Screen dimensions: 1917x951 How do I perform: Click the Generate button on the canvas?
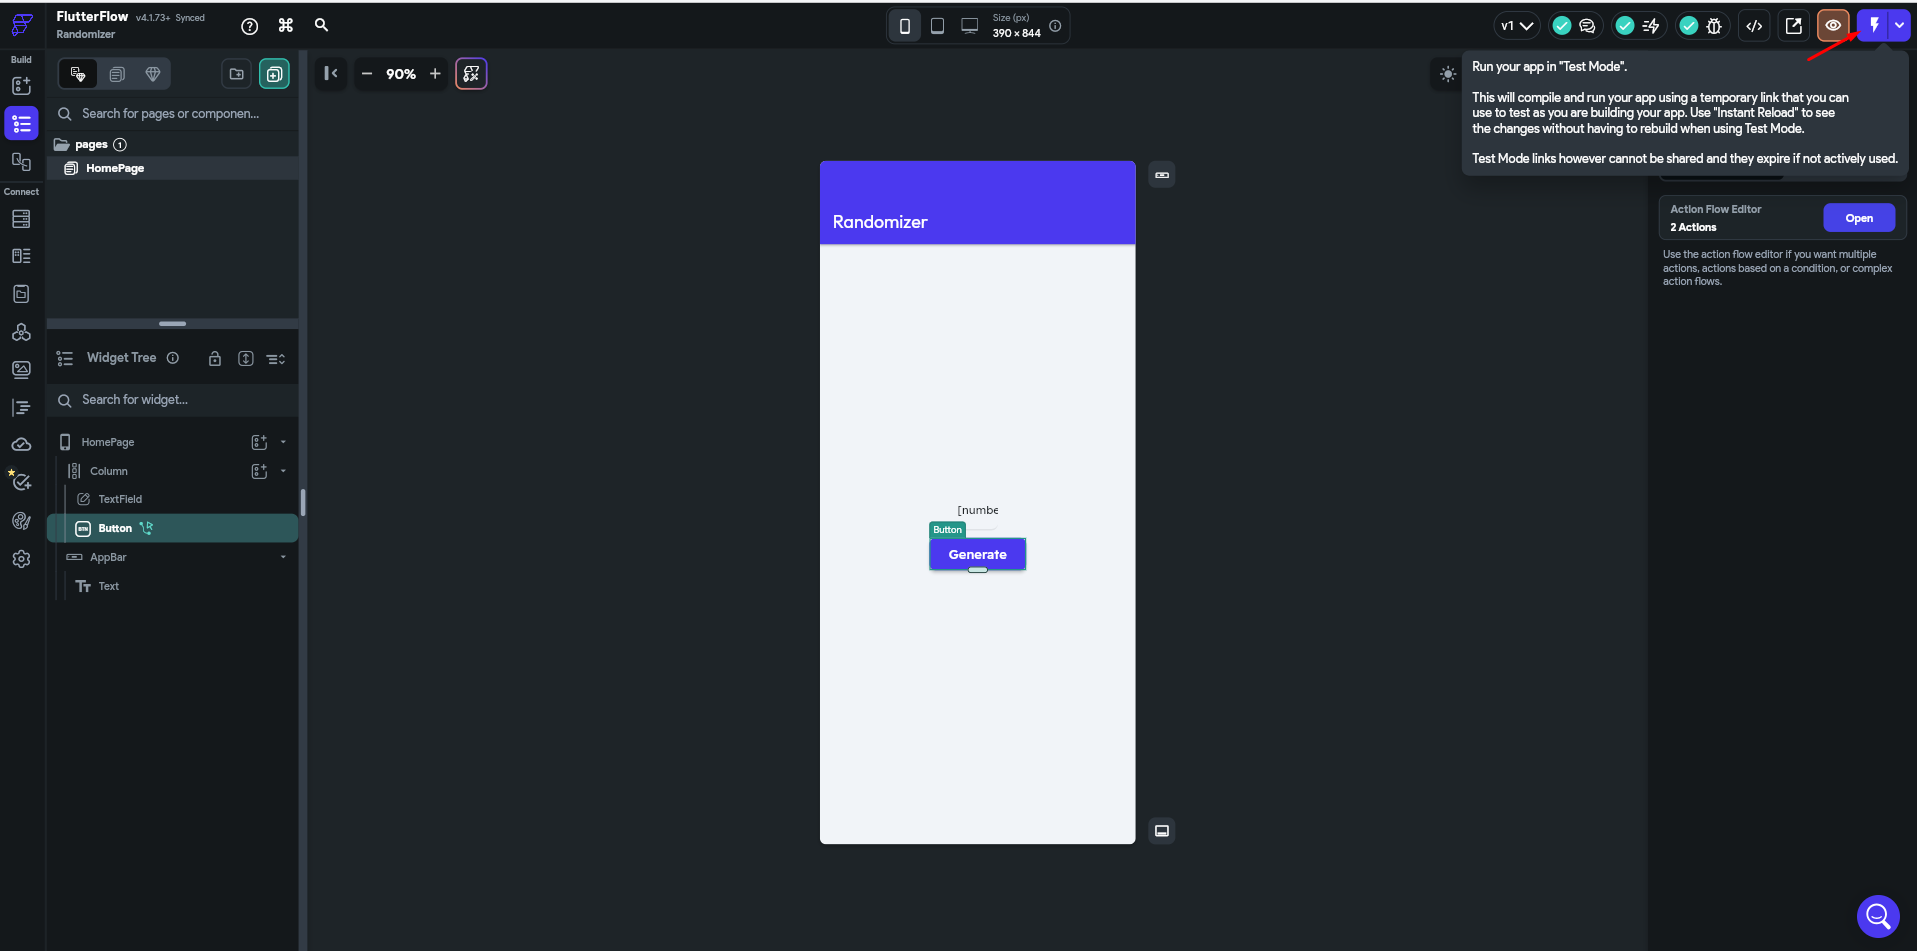977,554
